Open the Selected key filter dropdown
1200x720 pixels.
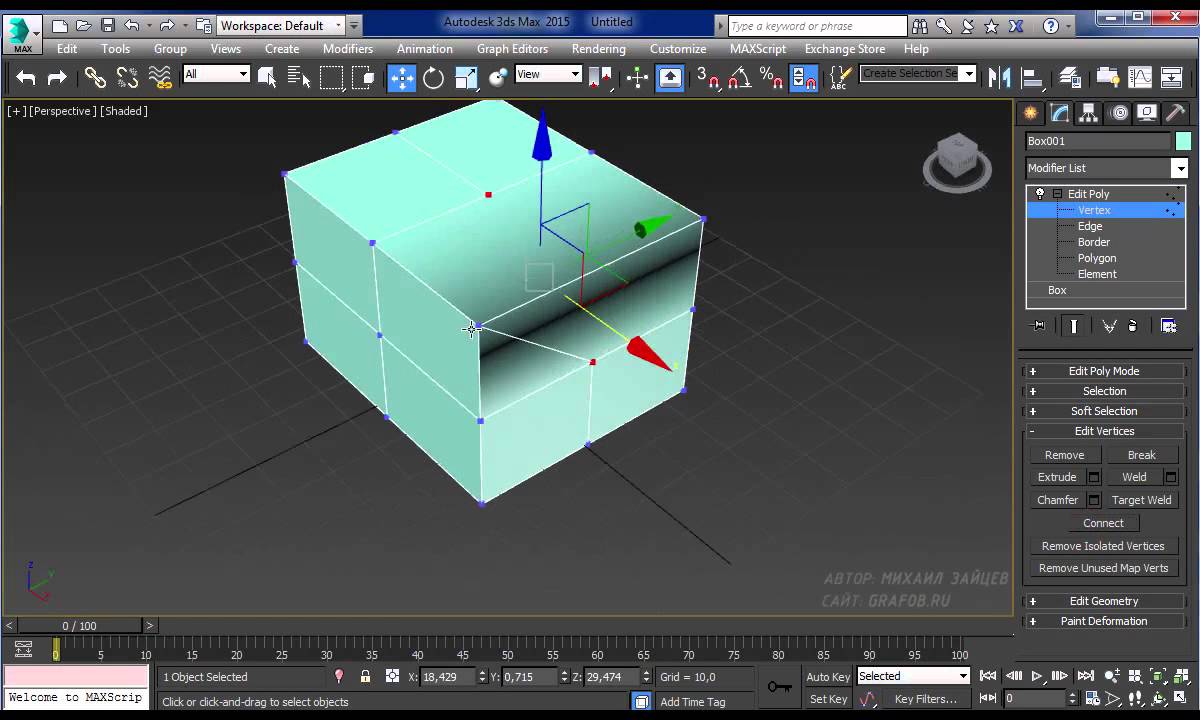(x=913, y=677)
